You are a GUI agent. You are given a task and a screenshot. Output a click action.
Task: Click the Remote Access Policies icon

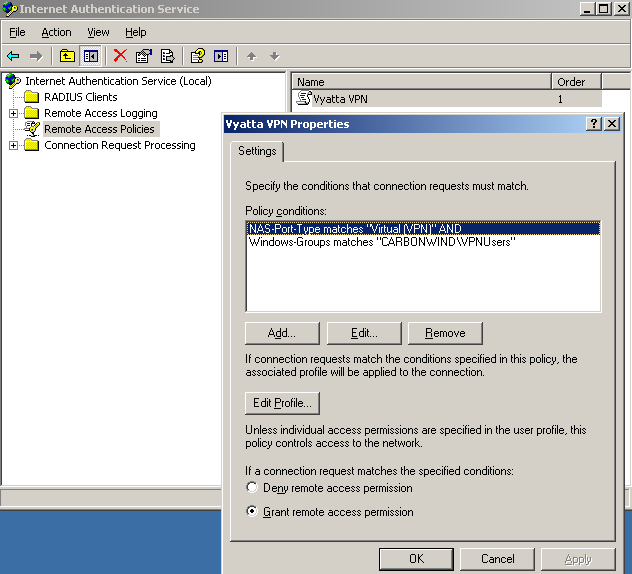pos(32,129)
